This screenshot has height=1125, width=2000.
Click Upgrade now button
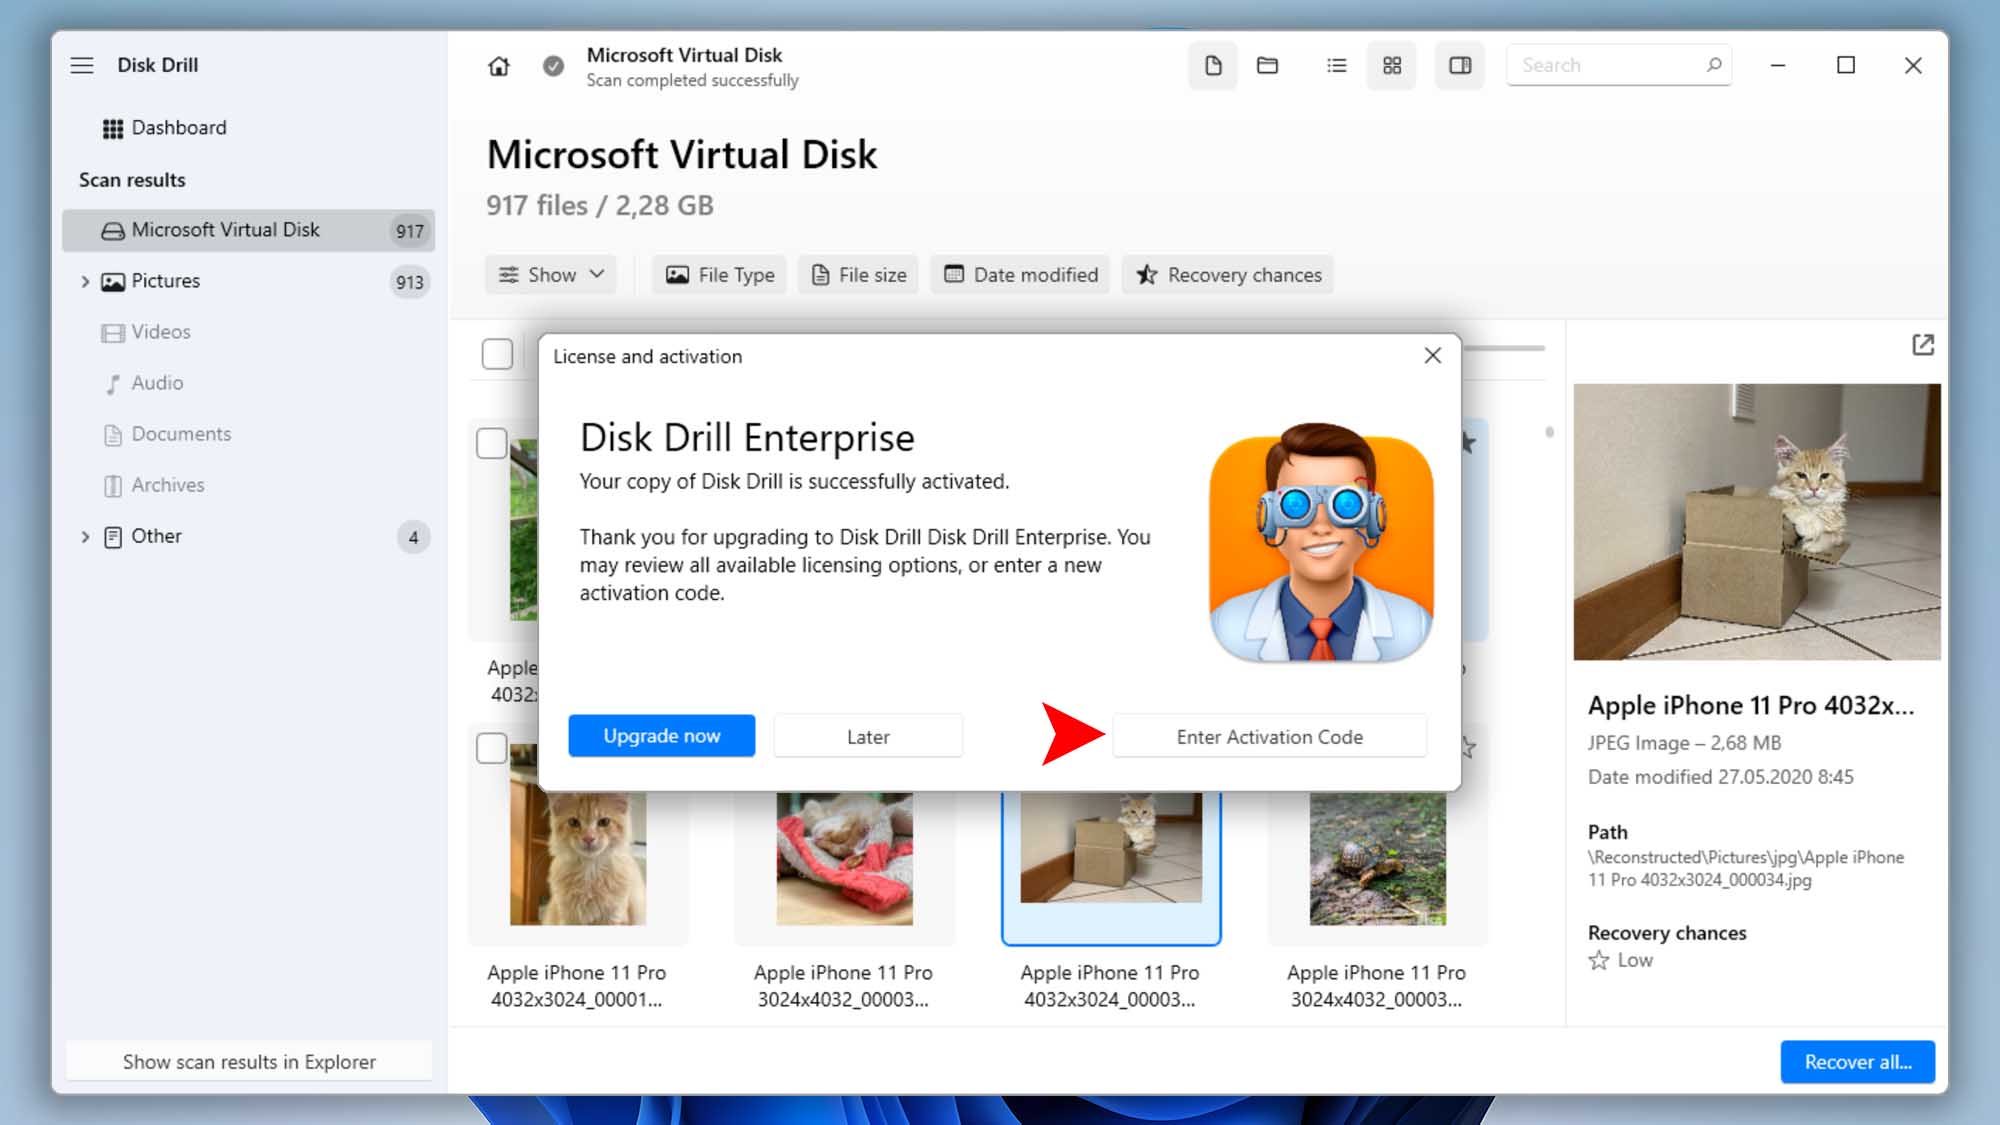[x=661, y=736]
